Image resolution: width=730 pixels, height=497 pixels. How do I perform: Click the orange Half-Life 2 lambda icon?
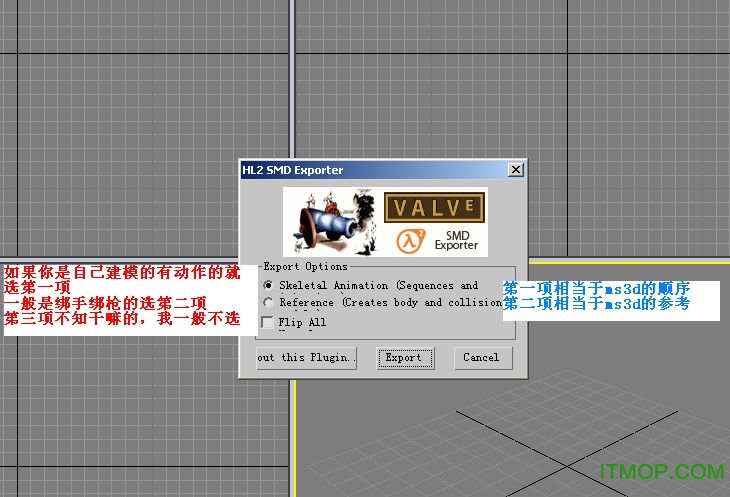coord(408,239)
